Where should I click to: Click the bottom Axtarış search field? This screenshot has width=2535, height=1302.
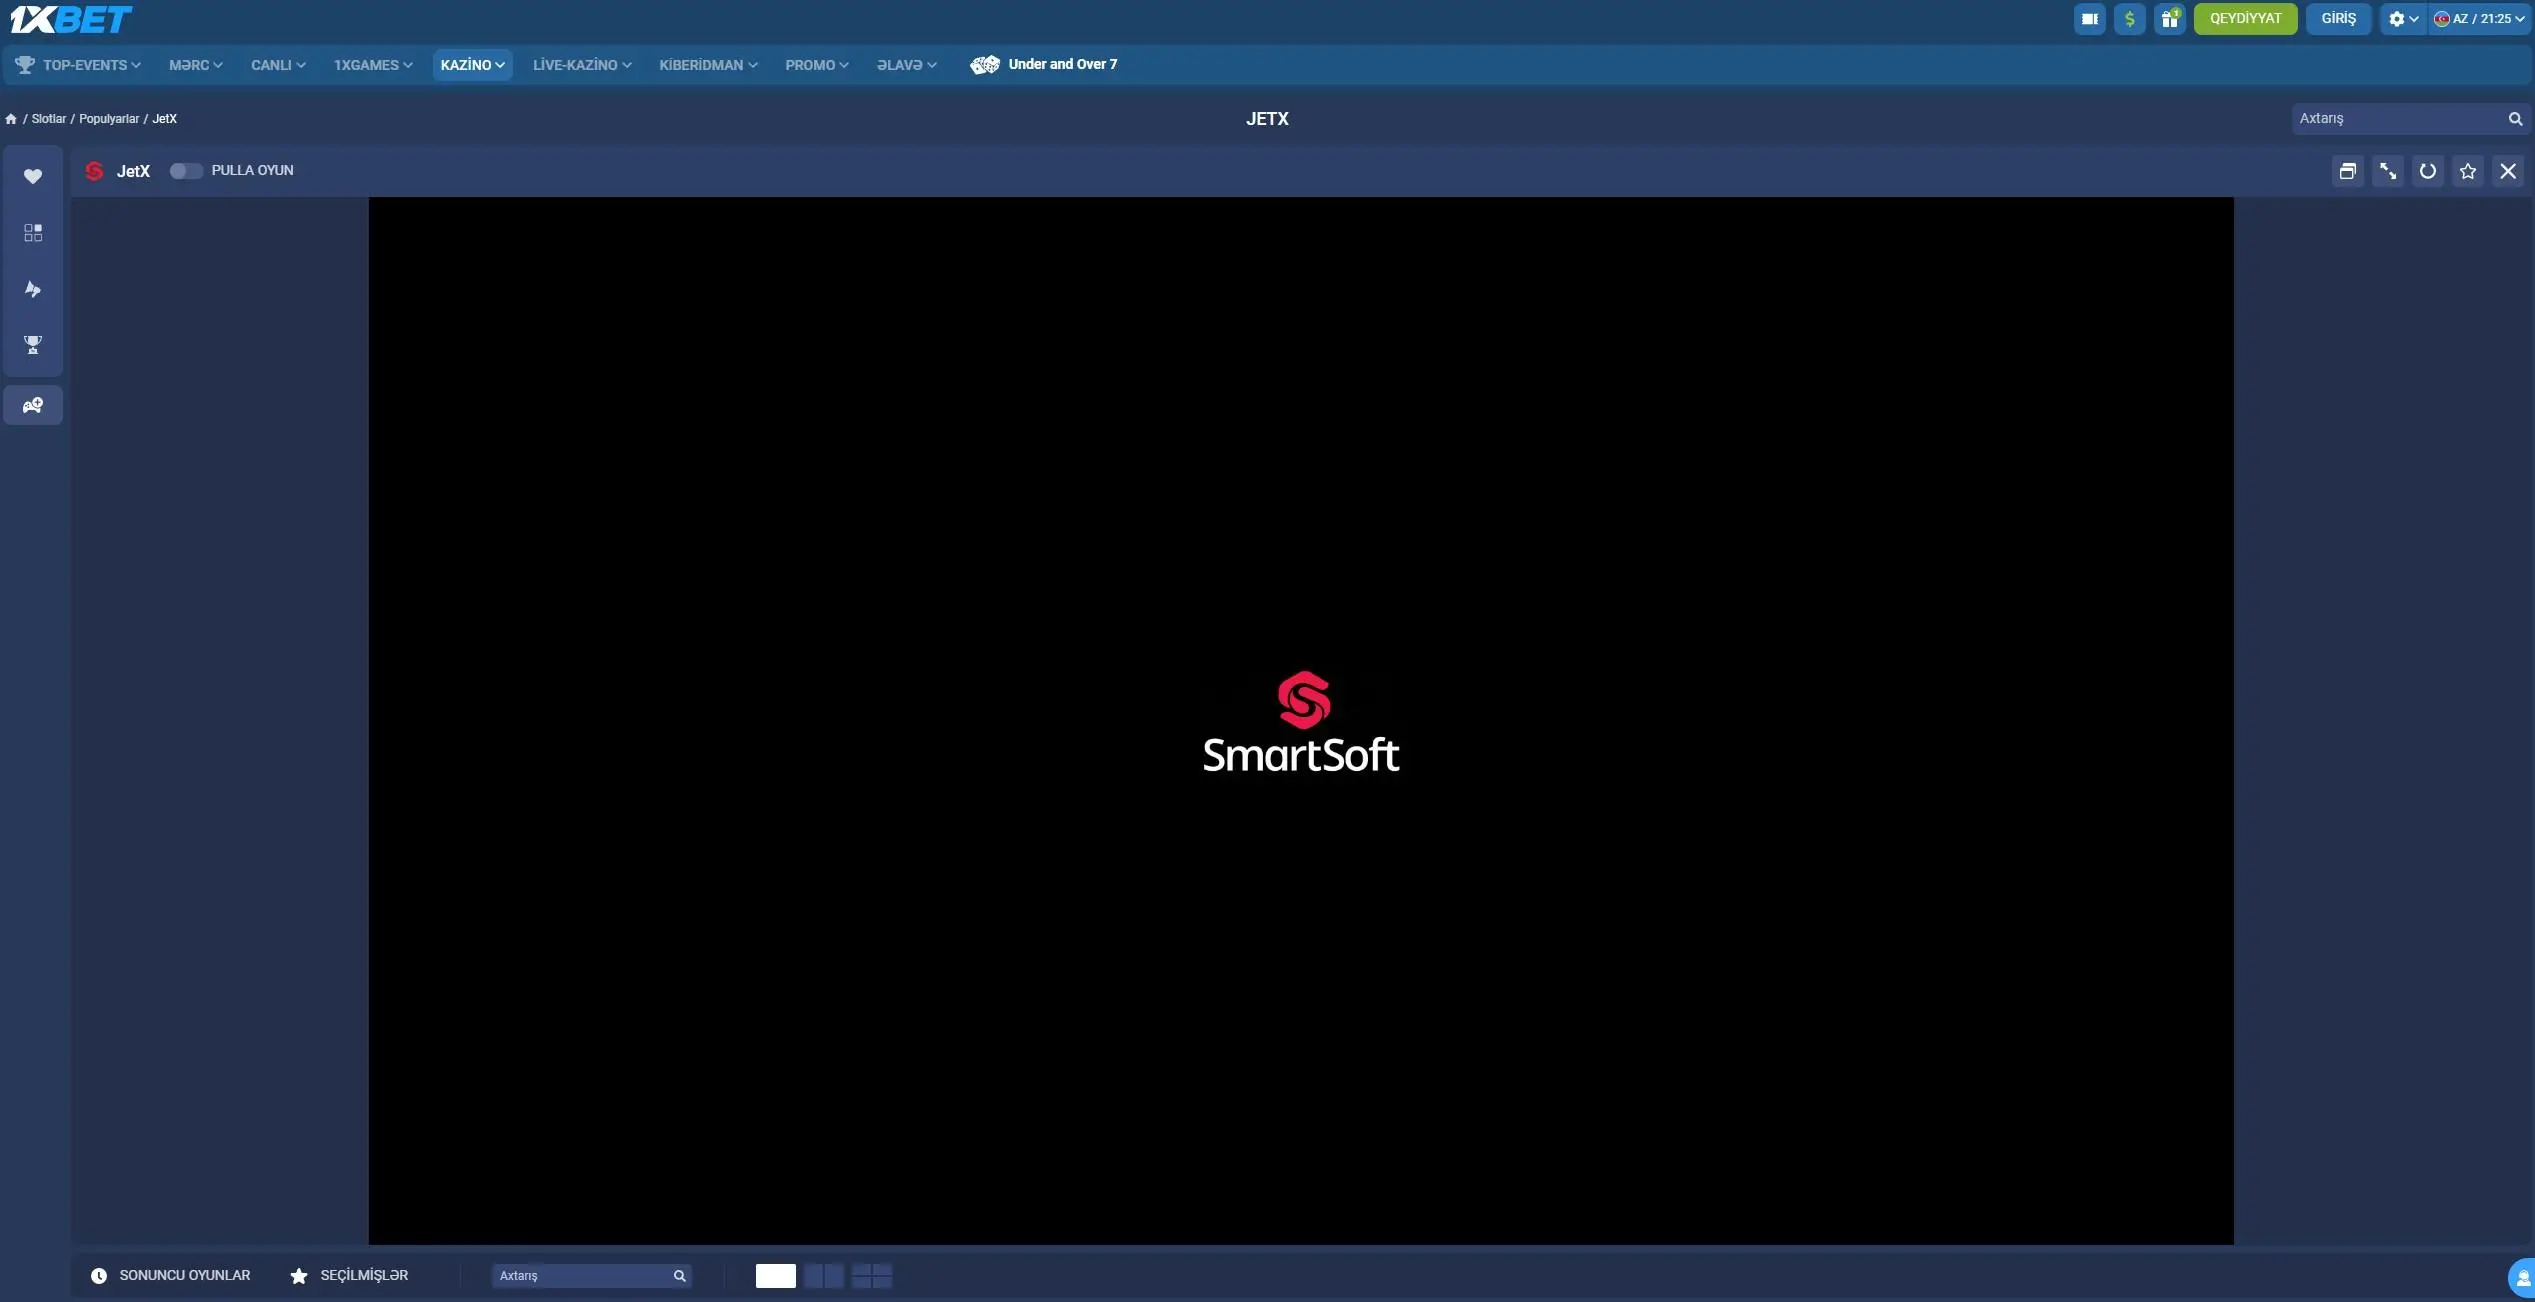point(582,1276)
